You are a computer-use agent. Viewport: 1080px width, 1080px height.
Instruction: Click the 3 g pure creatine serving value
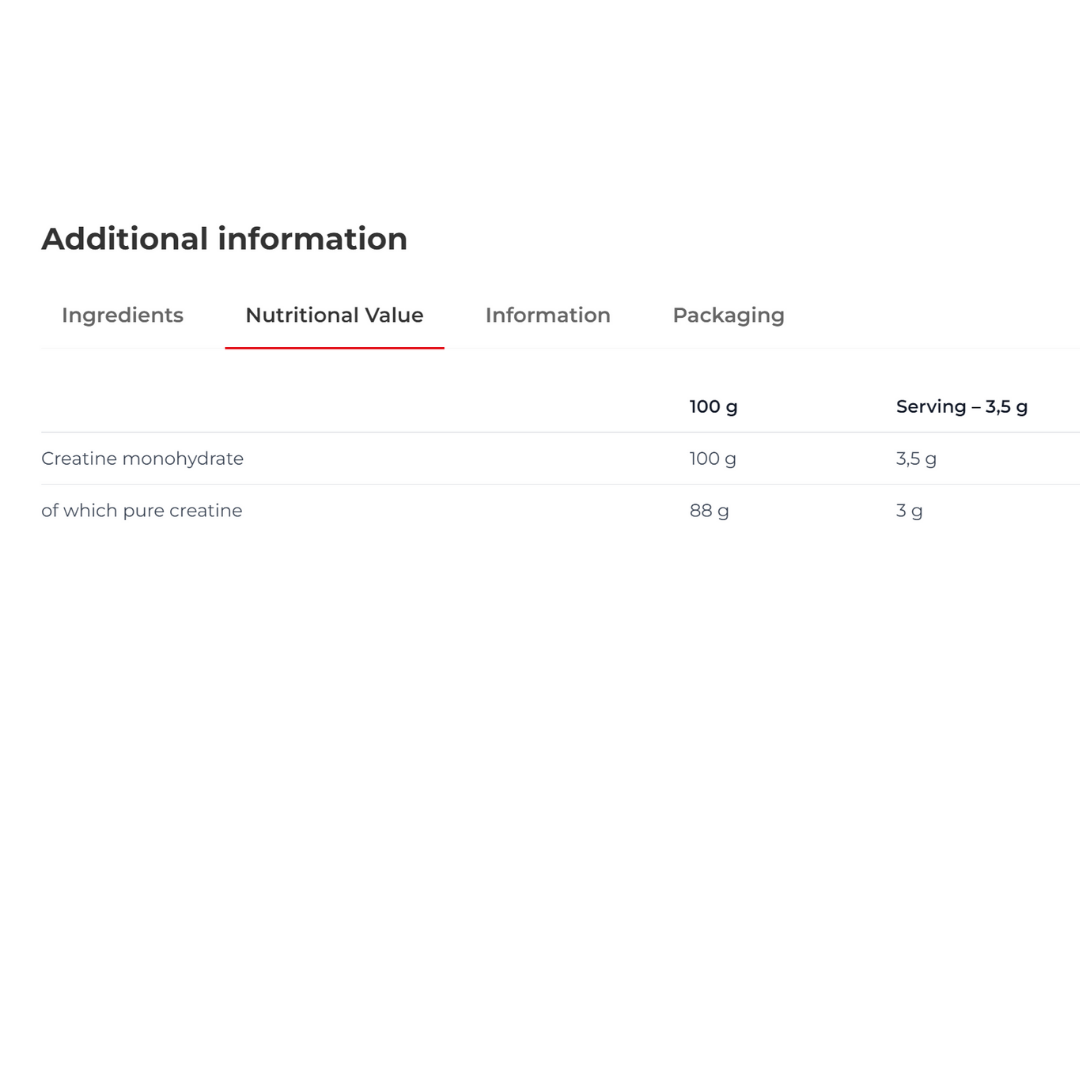pyautogui.click(x=909, y=510)
